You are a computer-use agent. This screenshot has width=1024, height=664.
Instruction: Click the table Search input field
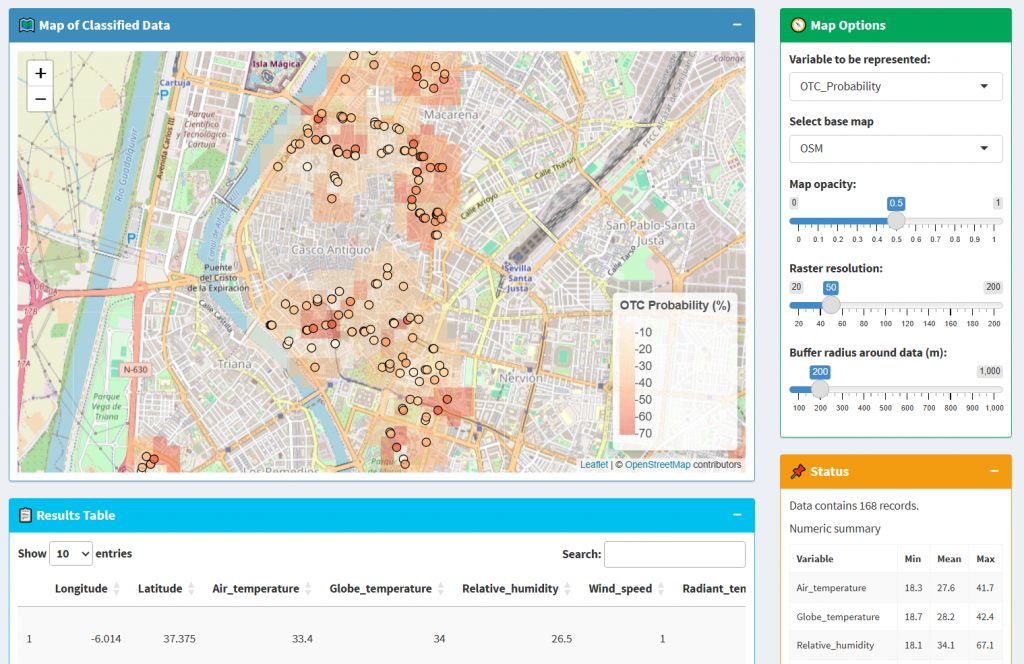[x=674, y=554]
